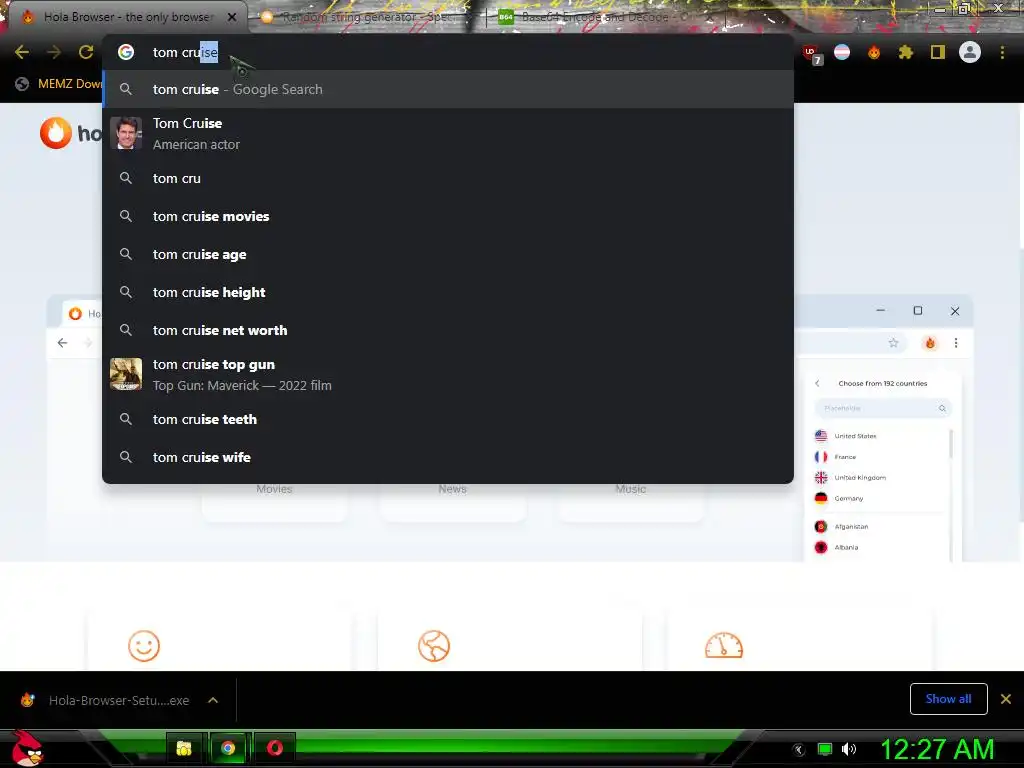Open the Hola-Browser-Setup.exe download item
The height and width of the screenshot is (768, 1024).
108,700
